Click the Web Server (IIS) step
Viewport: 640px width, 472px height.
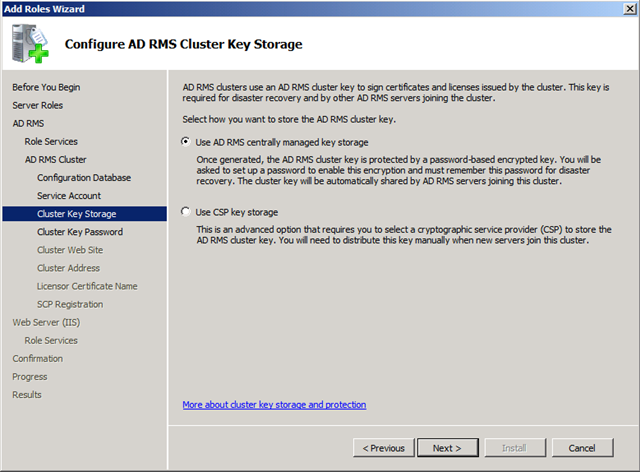pos(46,322)
